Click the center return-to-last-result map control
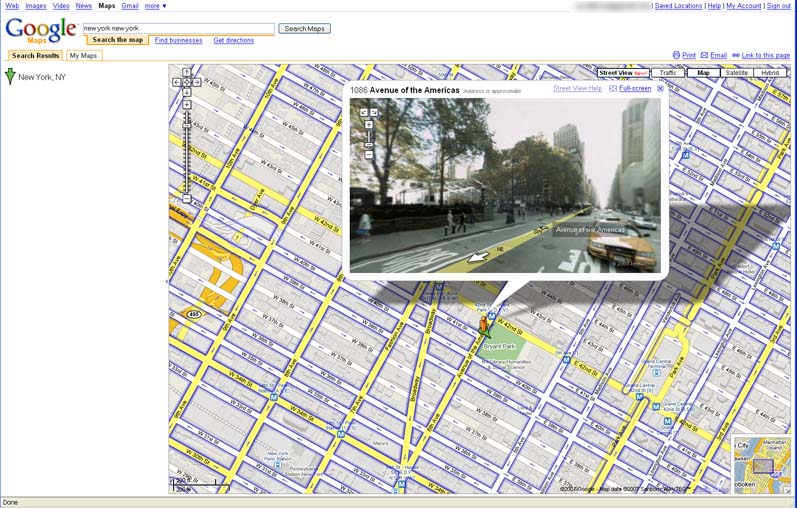The width and height of the screenshot is (797, 508). [187, 82]
